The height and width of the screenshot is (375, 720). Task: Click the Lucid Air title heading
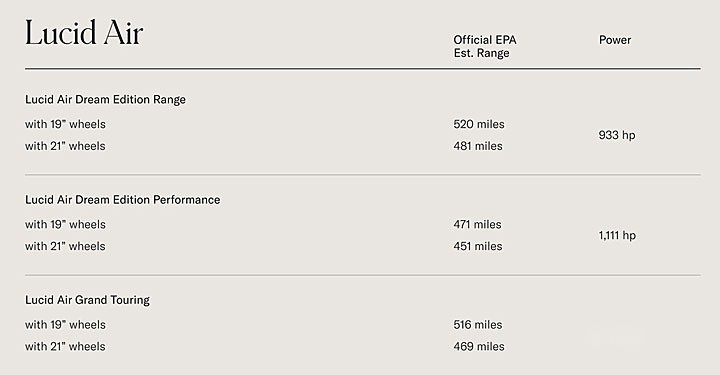tap(84, 33)
